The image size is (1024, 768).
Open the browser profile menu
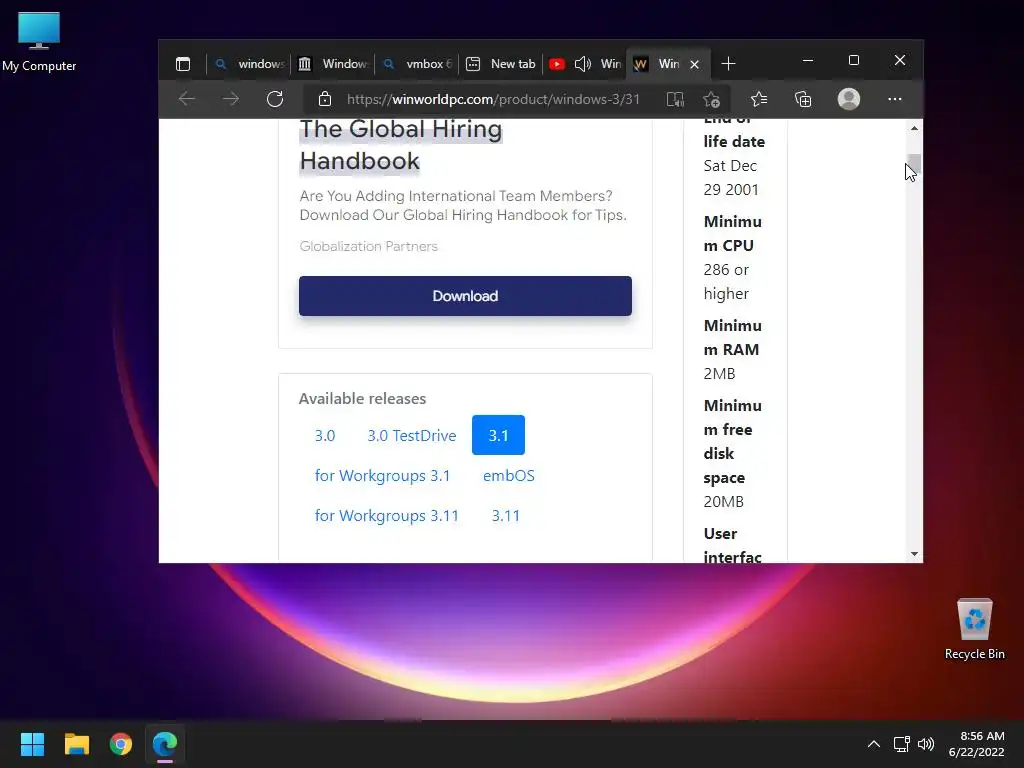(849, 99)
